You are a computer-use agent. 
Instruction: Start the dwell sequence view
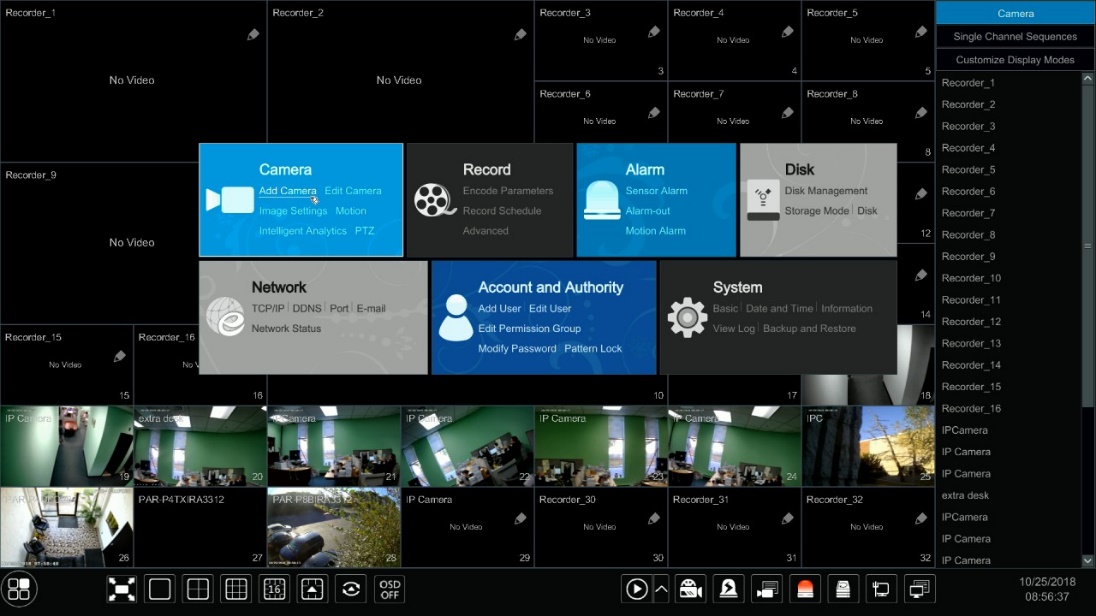point(351,589)
